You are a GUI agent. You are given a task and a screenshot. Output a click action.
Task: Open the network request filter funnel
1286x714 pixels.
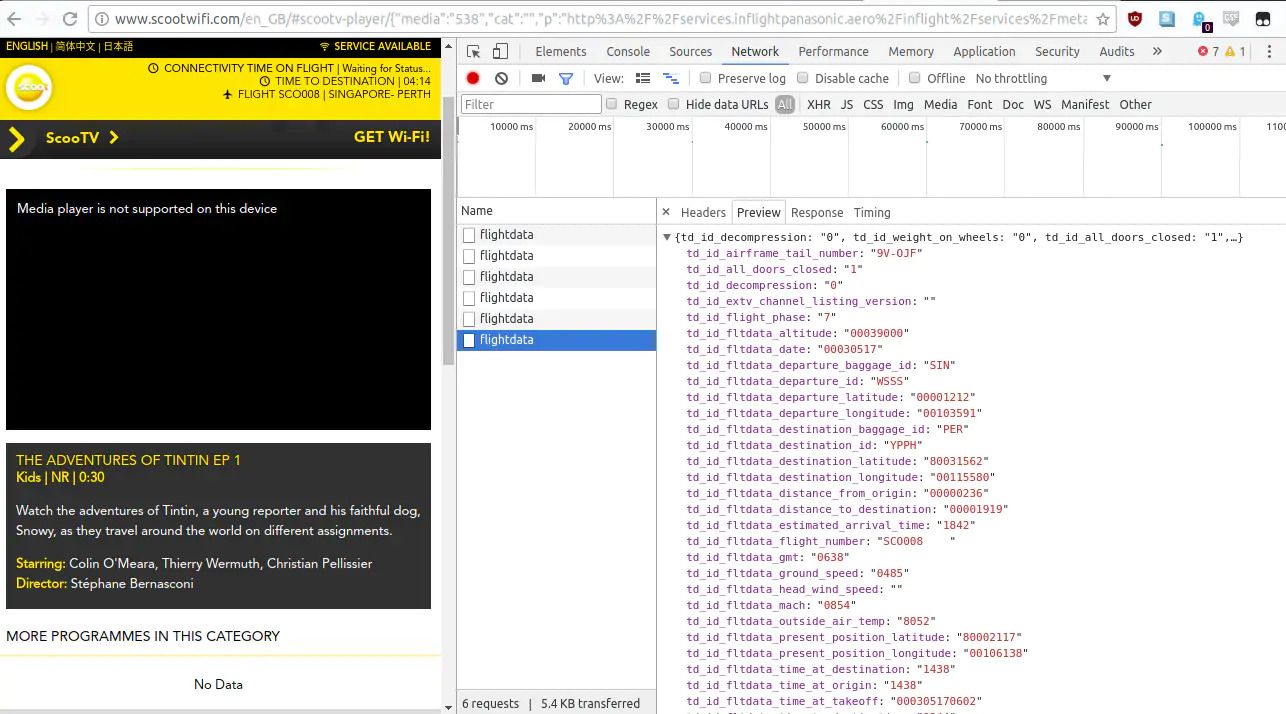tap(566, 78)
